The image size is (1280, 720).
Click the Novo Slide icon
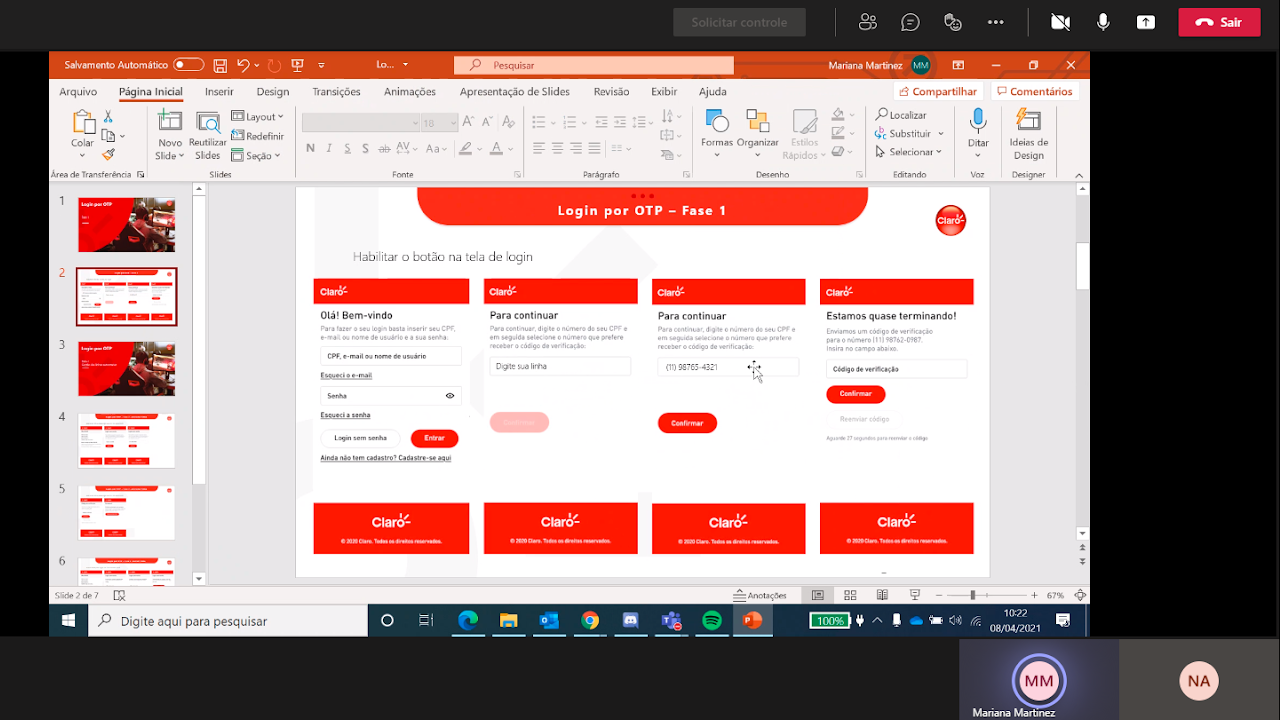(169, 122)
